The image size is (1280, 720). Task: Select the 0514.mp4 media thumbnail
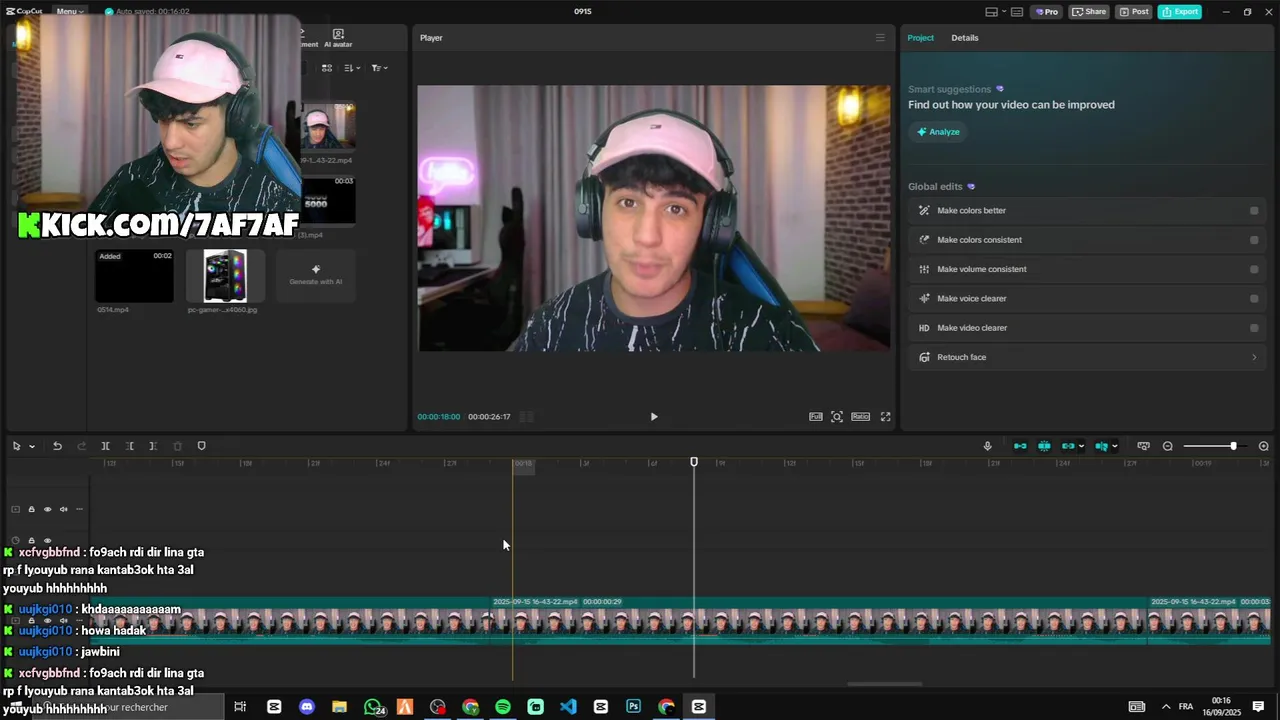pos(134,276)
